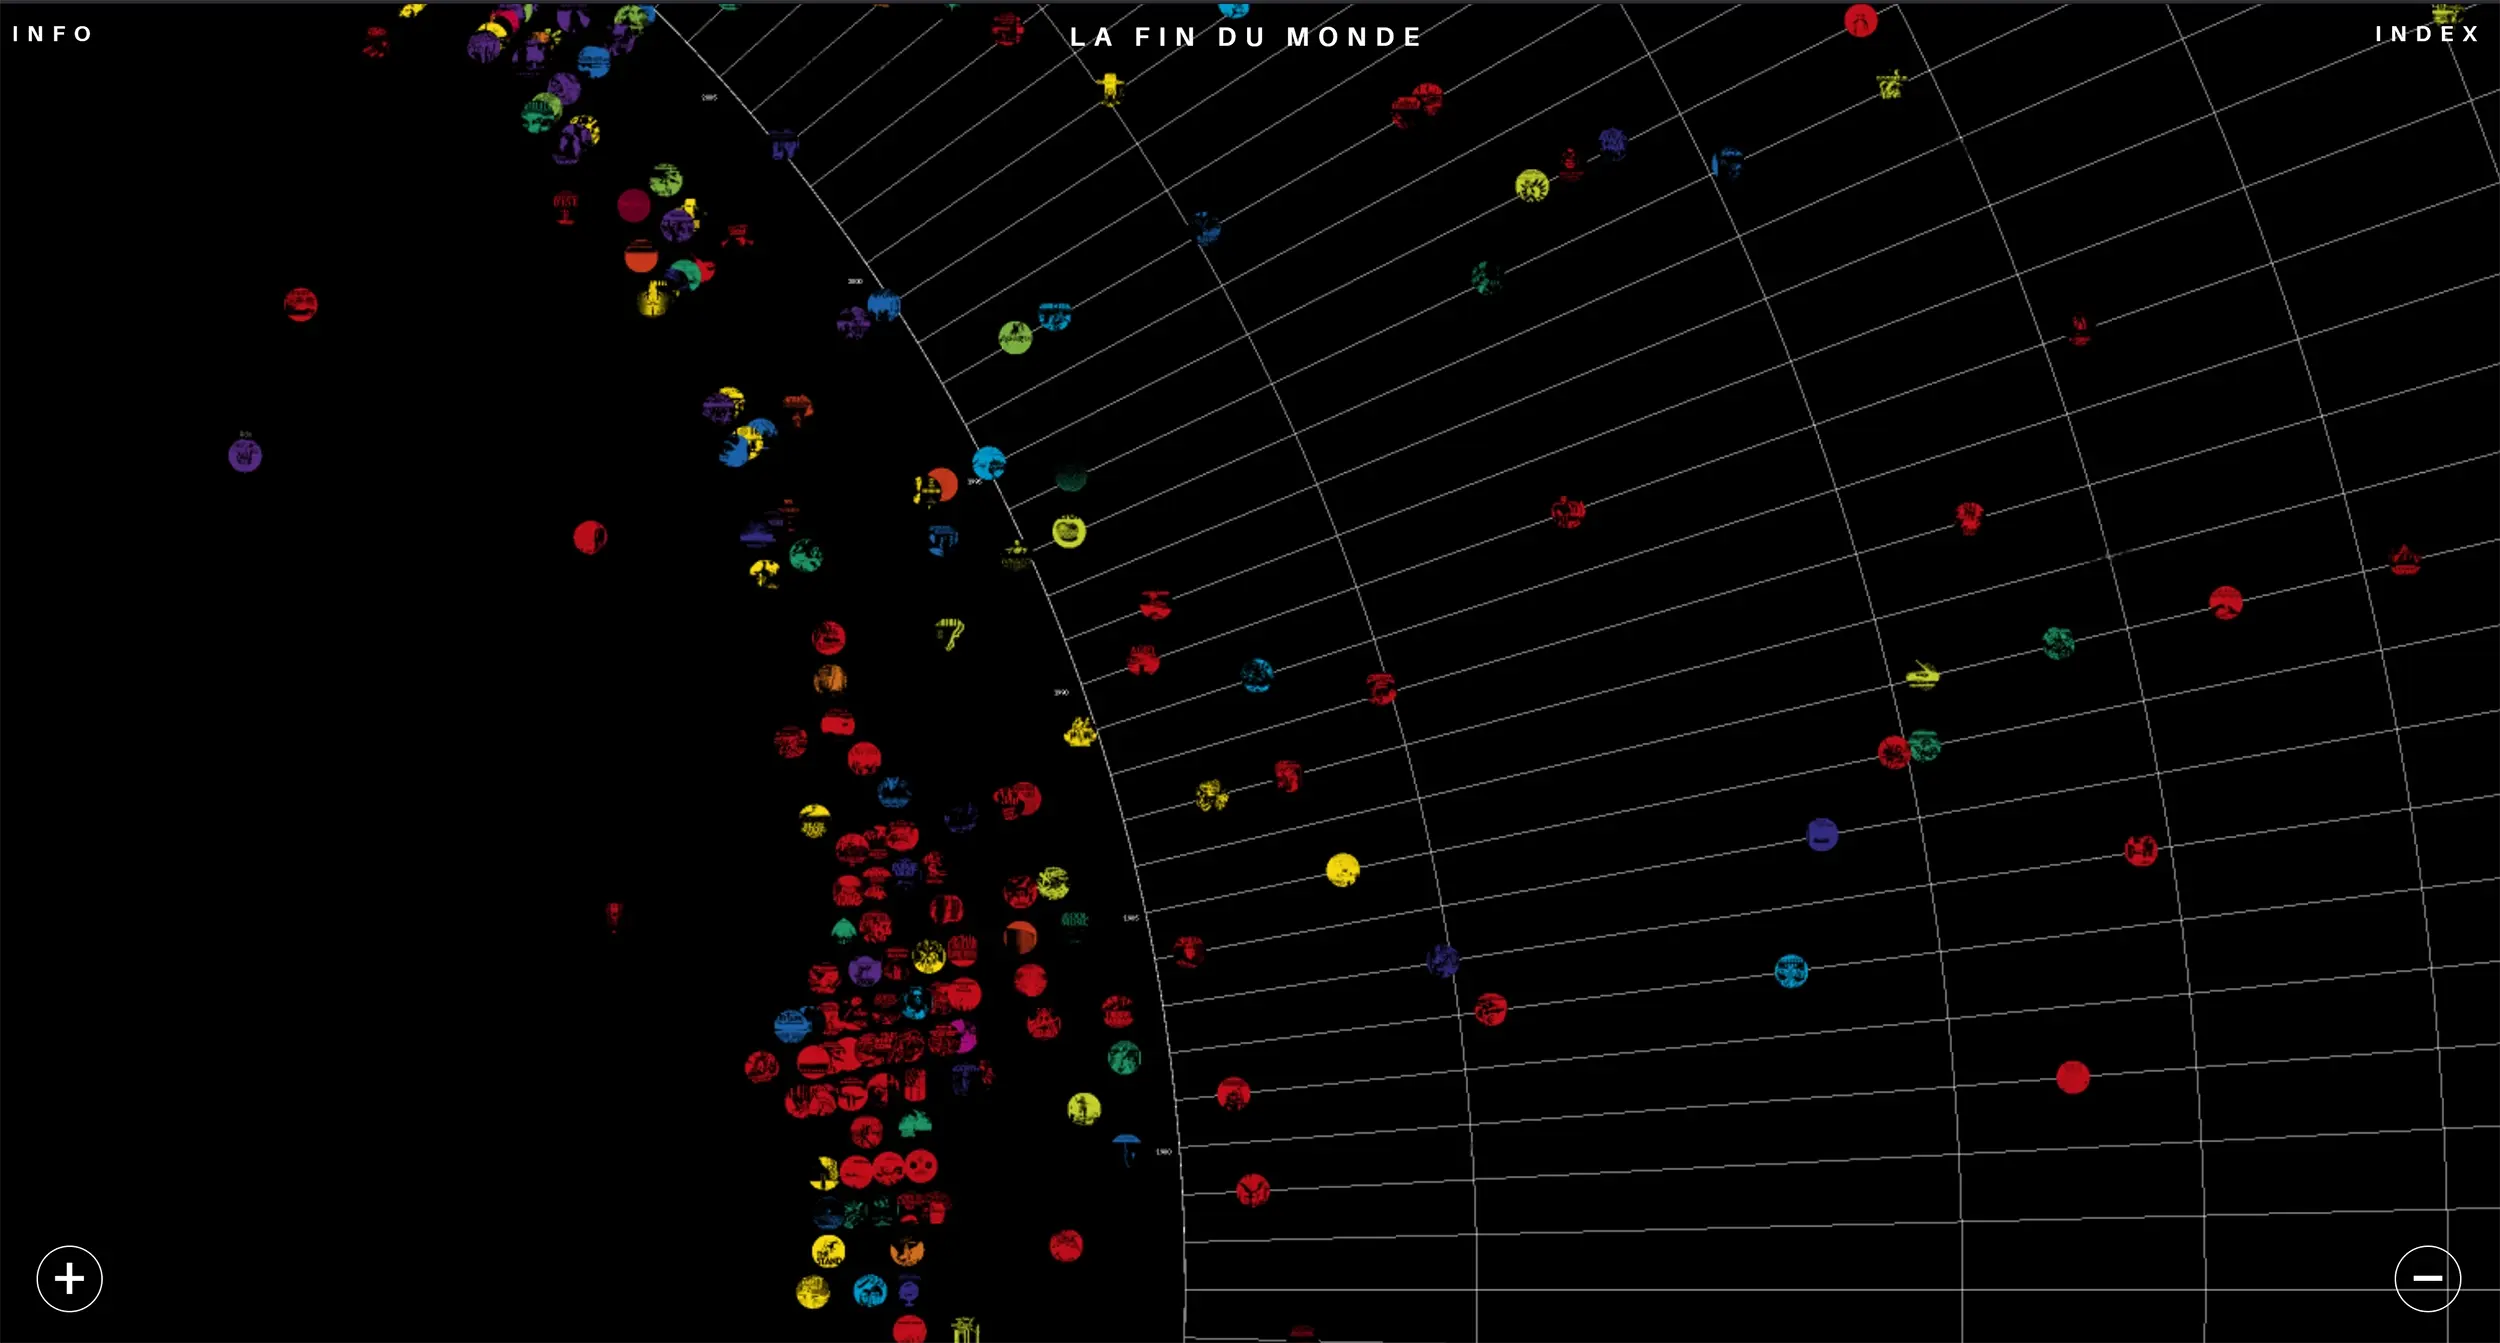Select the lime green badge beside the cyan one

[x=1015, y=337]
